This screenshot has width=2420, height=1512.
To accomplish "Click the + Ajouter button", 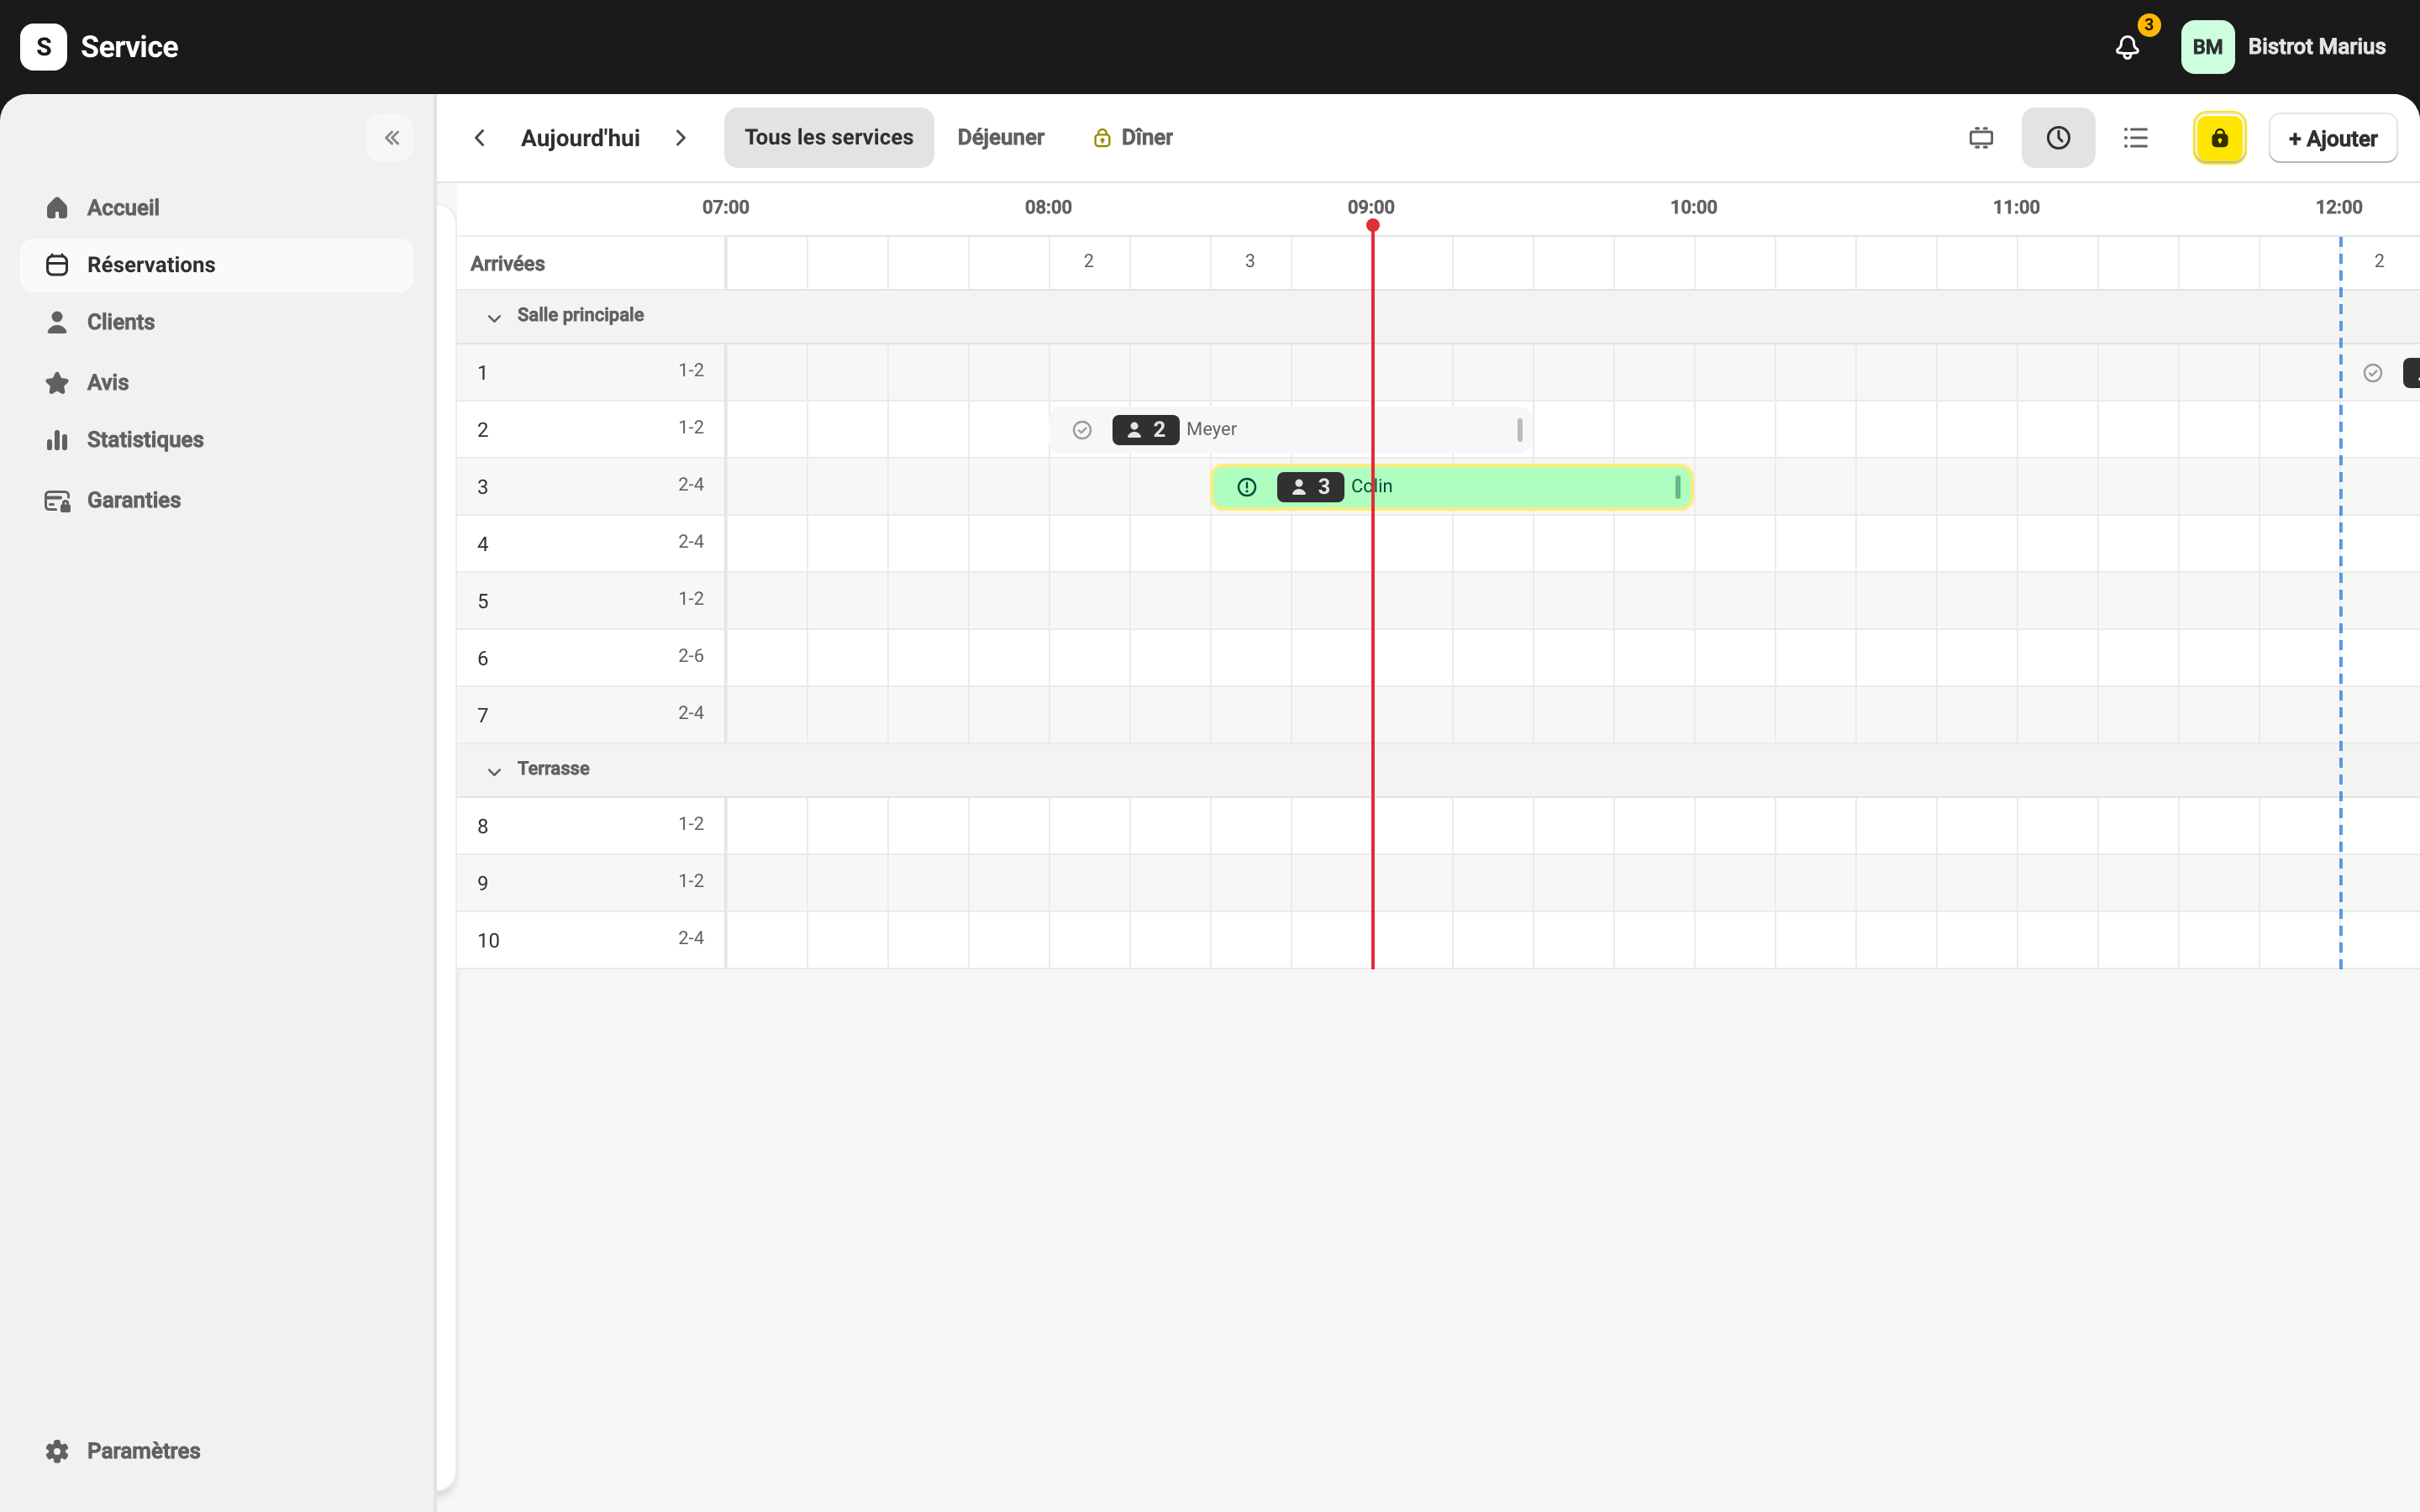I will click(x=2332, y=139).
